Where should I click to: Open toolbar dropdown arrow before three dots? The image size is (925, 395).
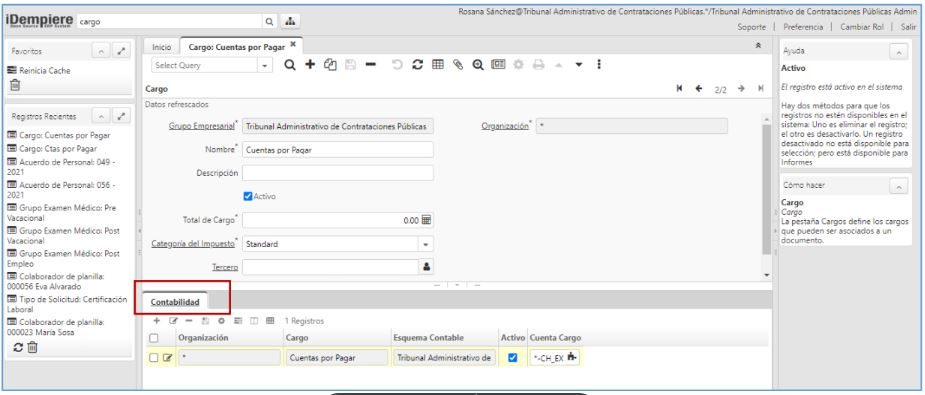pos(579,65)
